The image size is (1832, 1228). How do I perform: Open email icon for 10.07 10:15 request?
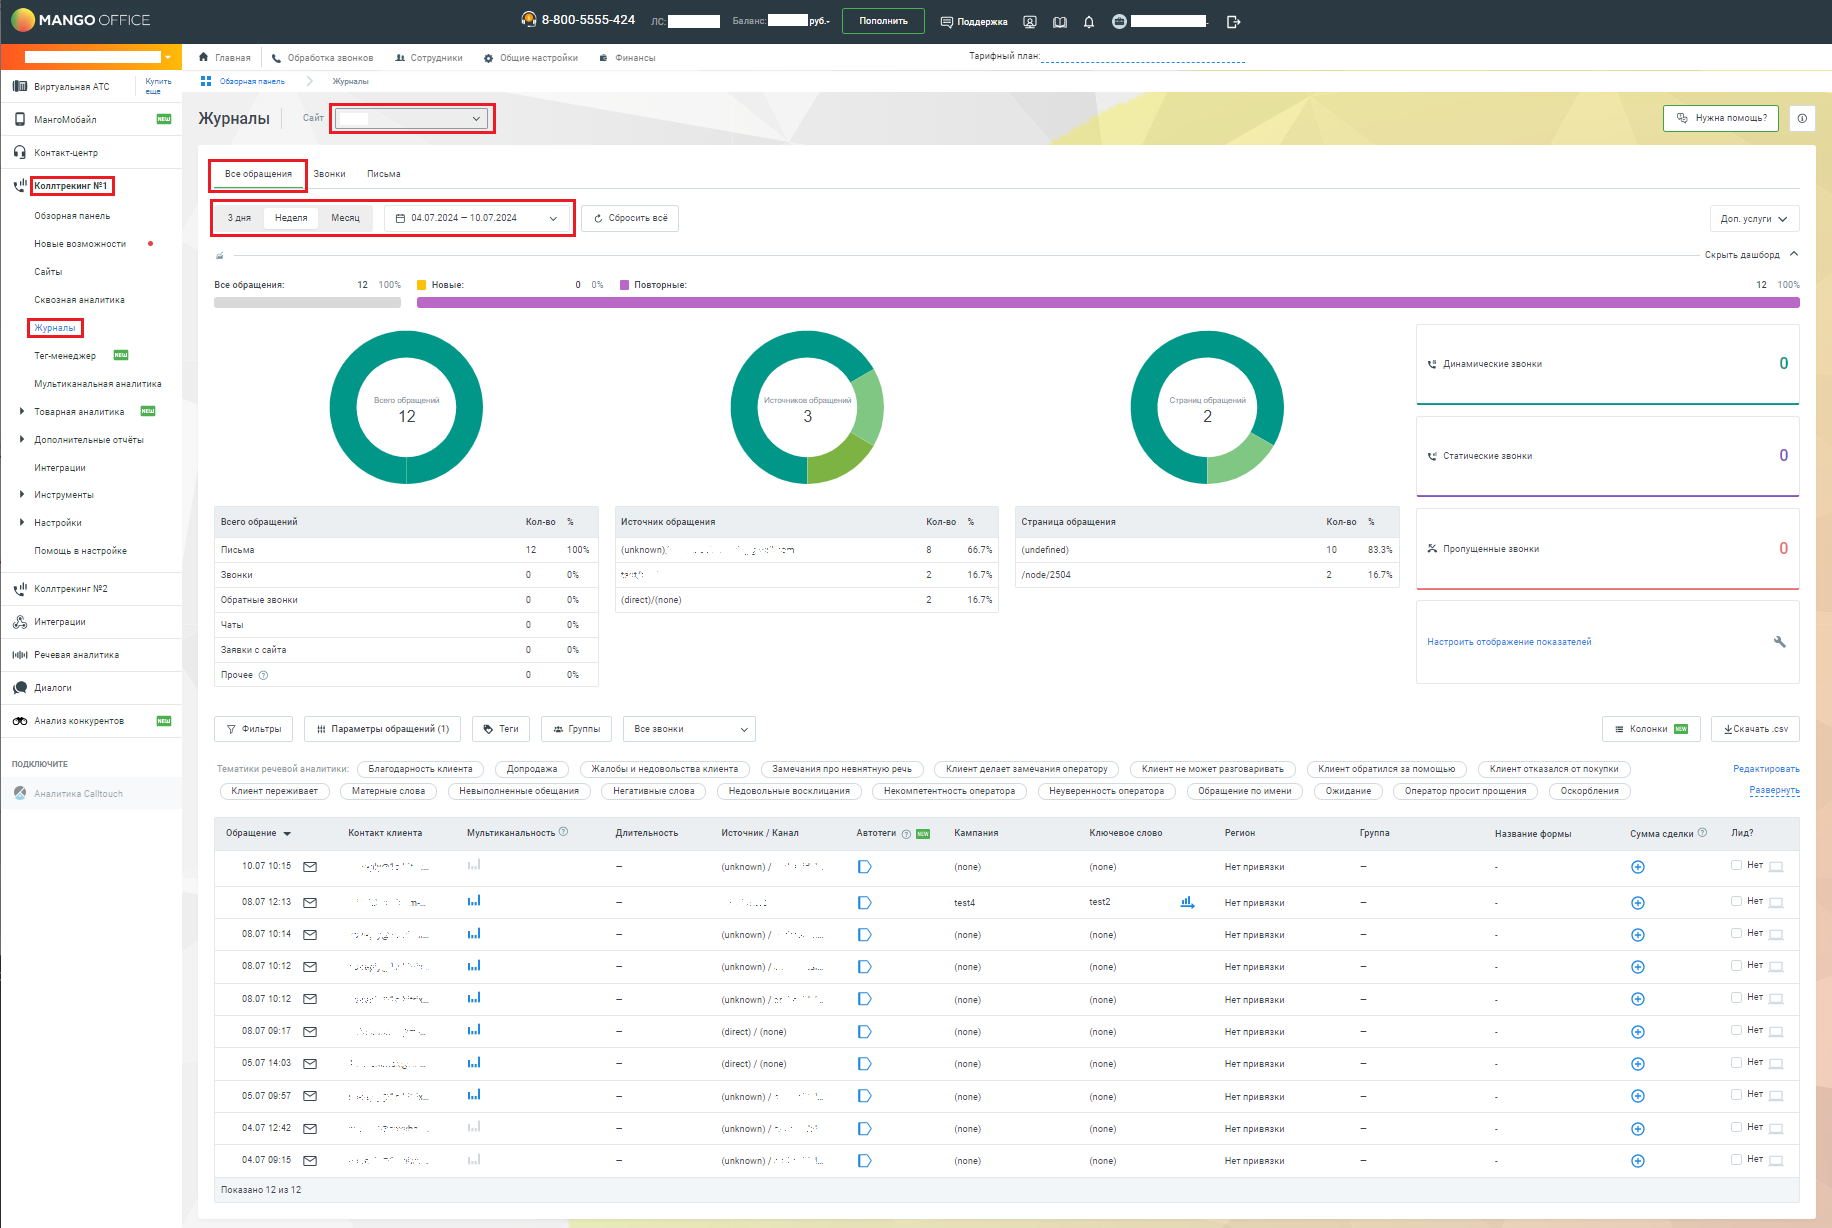coord(310,867)
